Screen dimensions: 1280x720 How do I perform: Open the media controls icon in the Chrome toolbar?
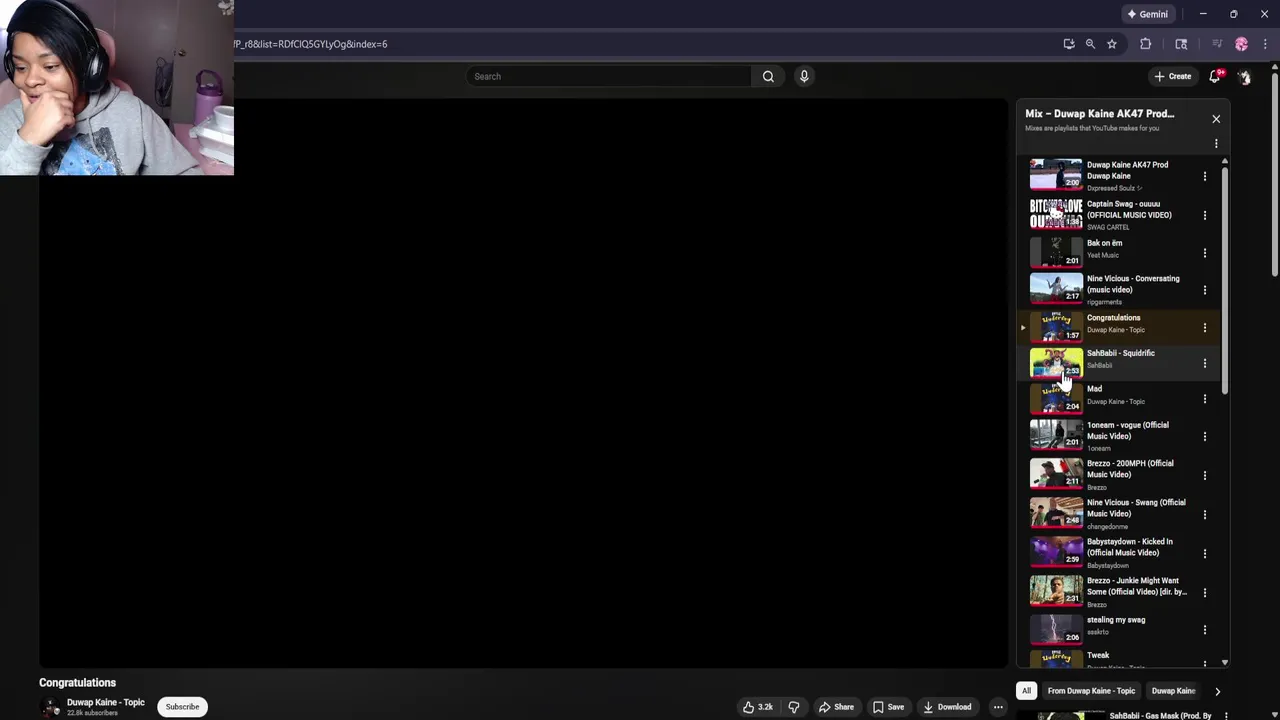pyautogui.click(x=1217, y=44)
